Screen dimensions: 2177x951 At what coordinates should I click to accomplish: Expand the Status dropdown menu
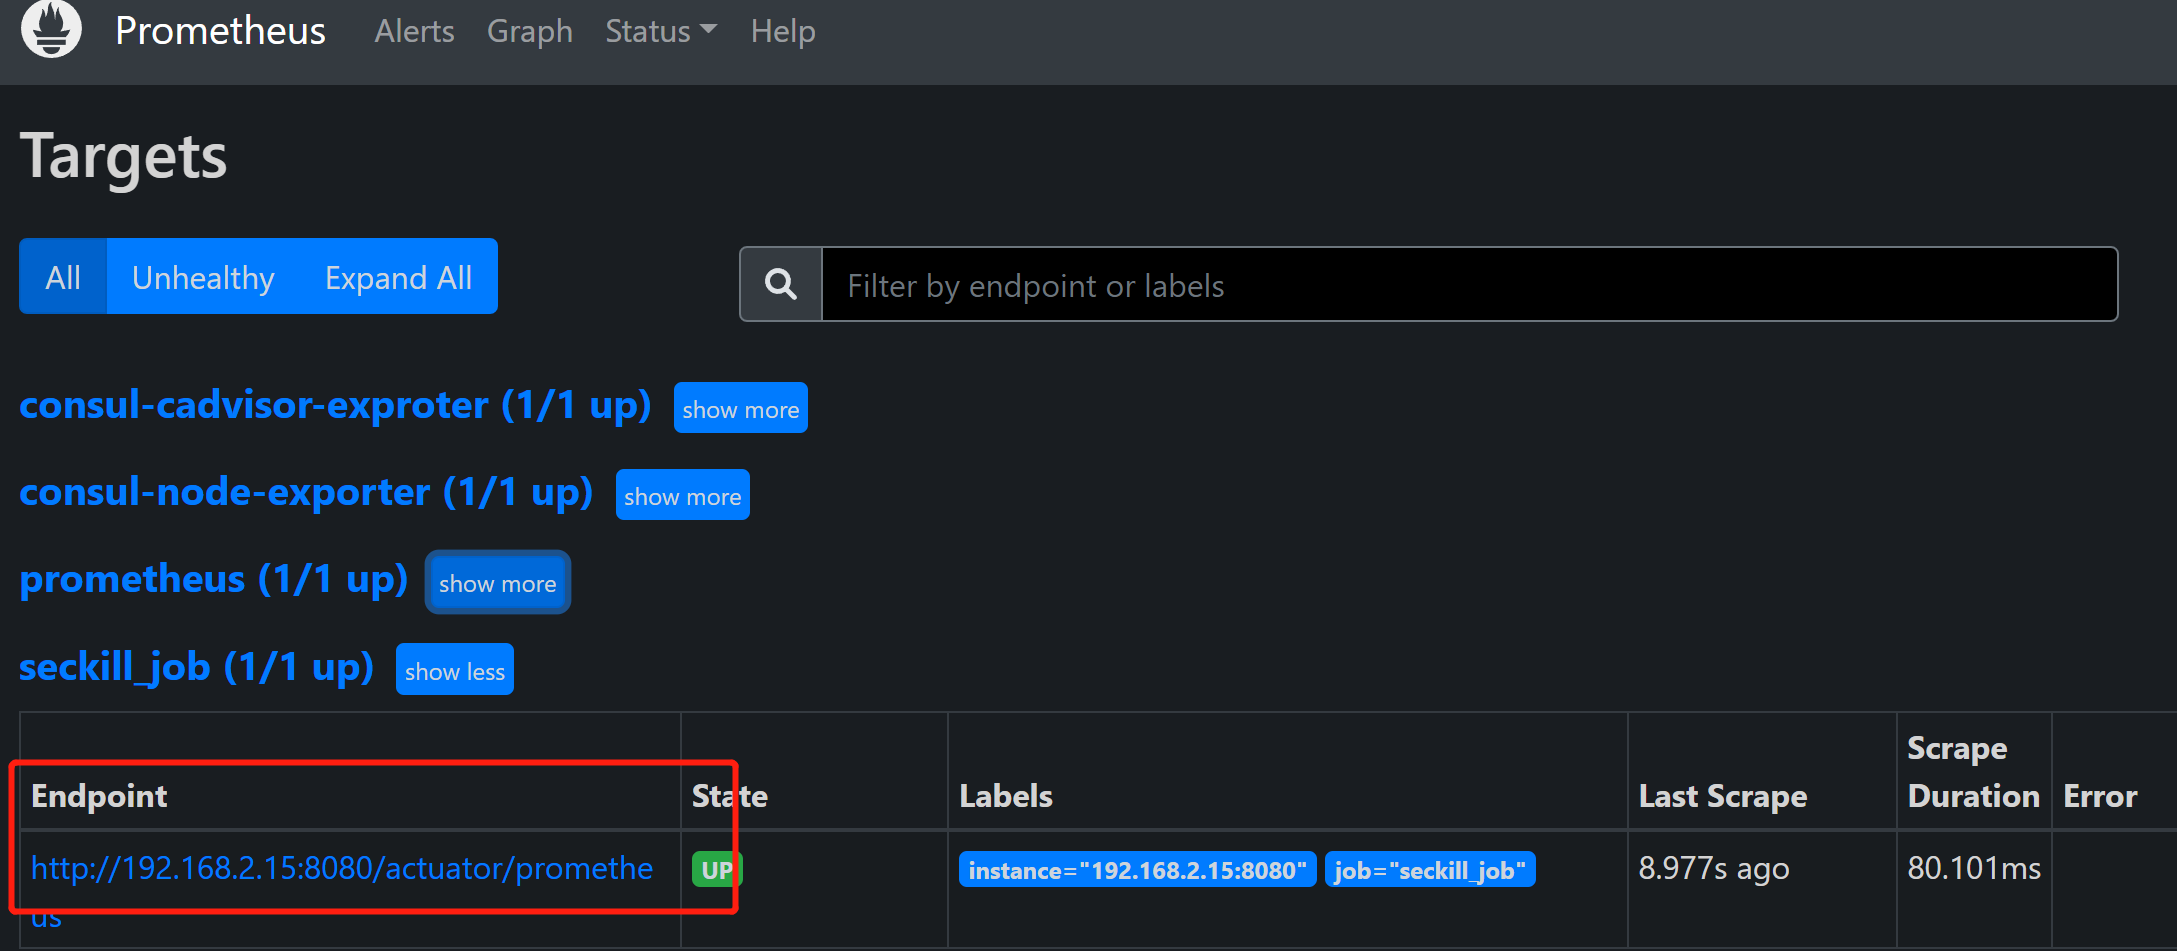(x=661, y=32)
